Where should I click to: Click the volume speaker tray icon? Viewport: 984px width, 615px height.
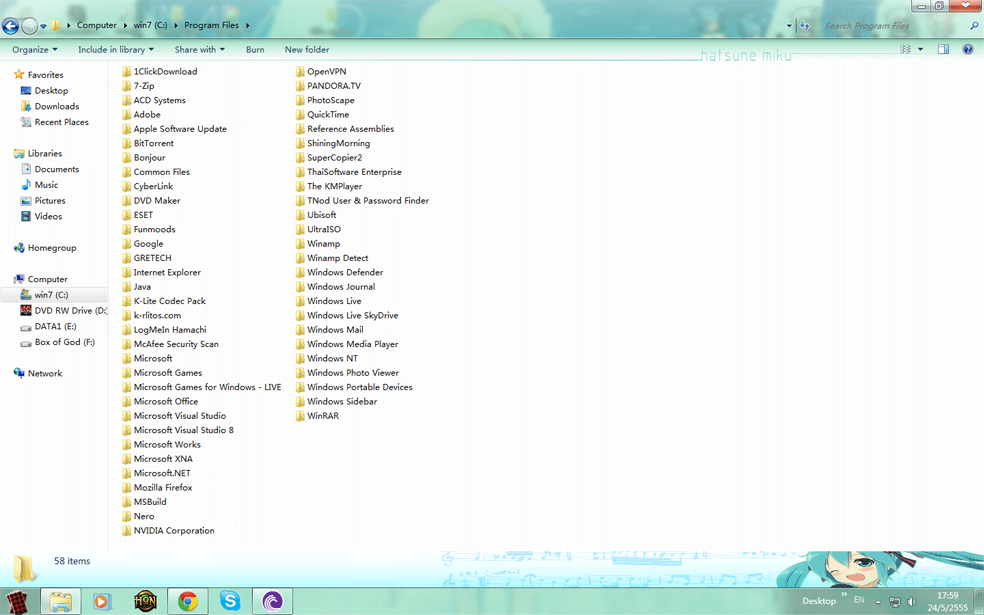click(x=910, y=602)
